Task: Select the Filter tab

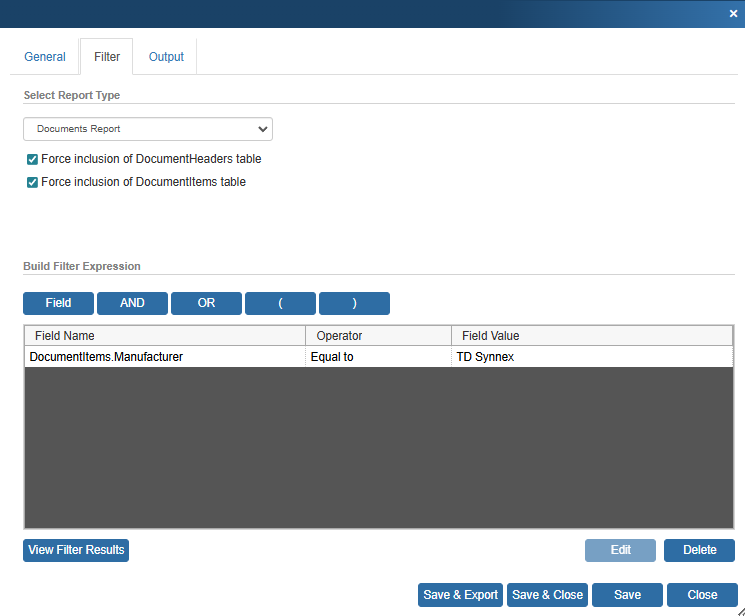Action: 107,57
